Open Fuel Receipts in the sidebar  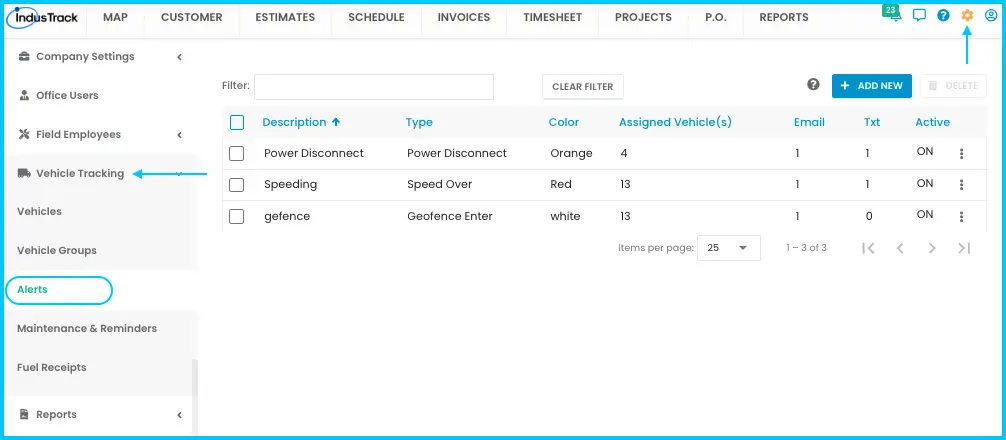click(x=52, y=368)
